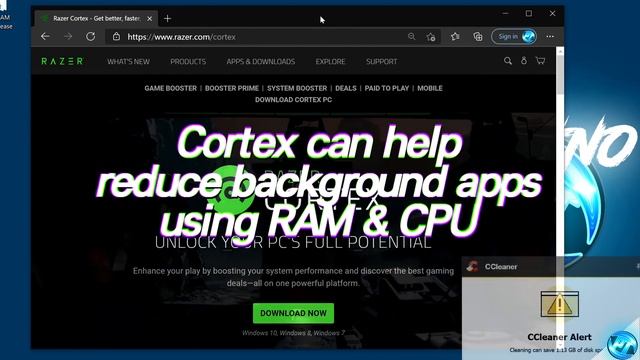
Task: Add this page to favorites star
Action: pyautogui.click(x=431, y=37)
